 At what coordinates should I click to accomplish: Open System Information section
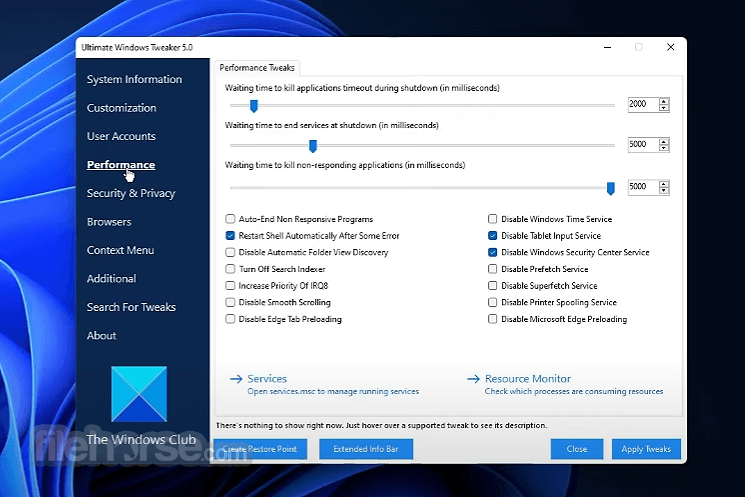(x=134, y=79)
